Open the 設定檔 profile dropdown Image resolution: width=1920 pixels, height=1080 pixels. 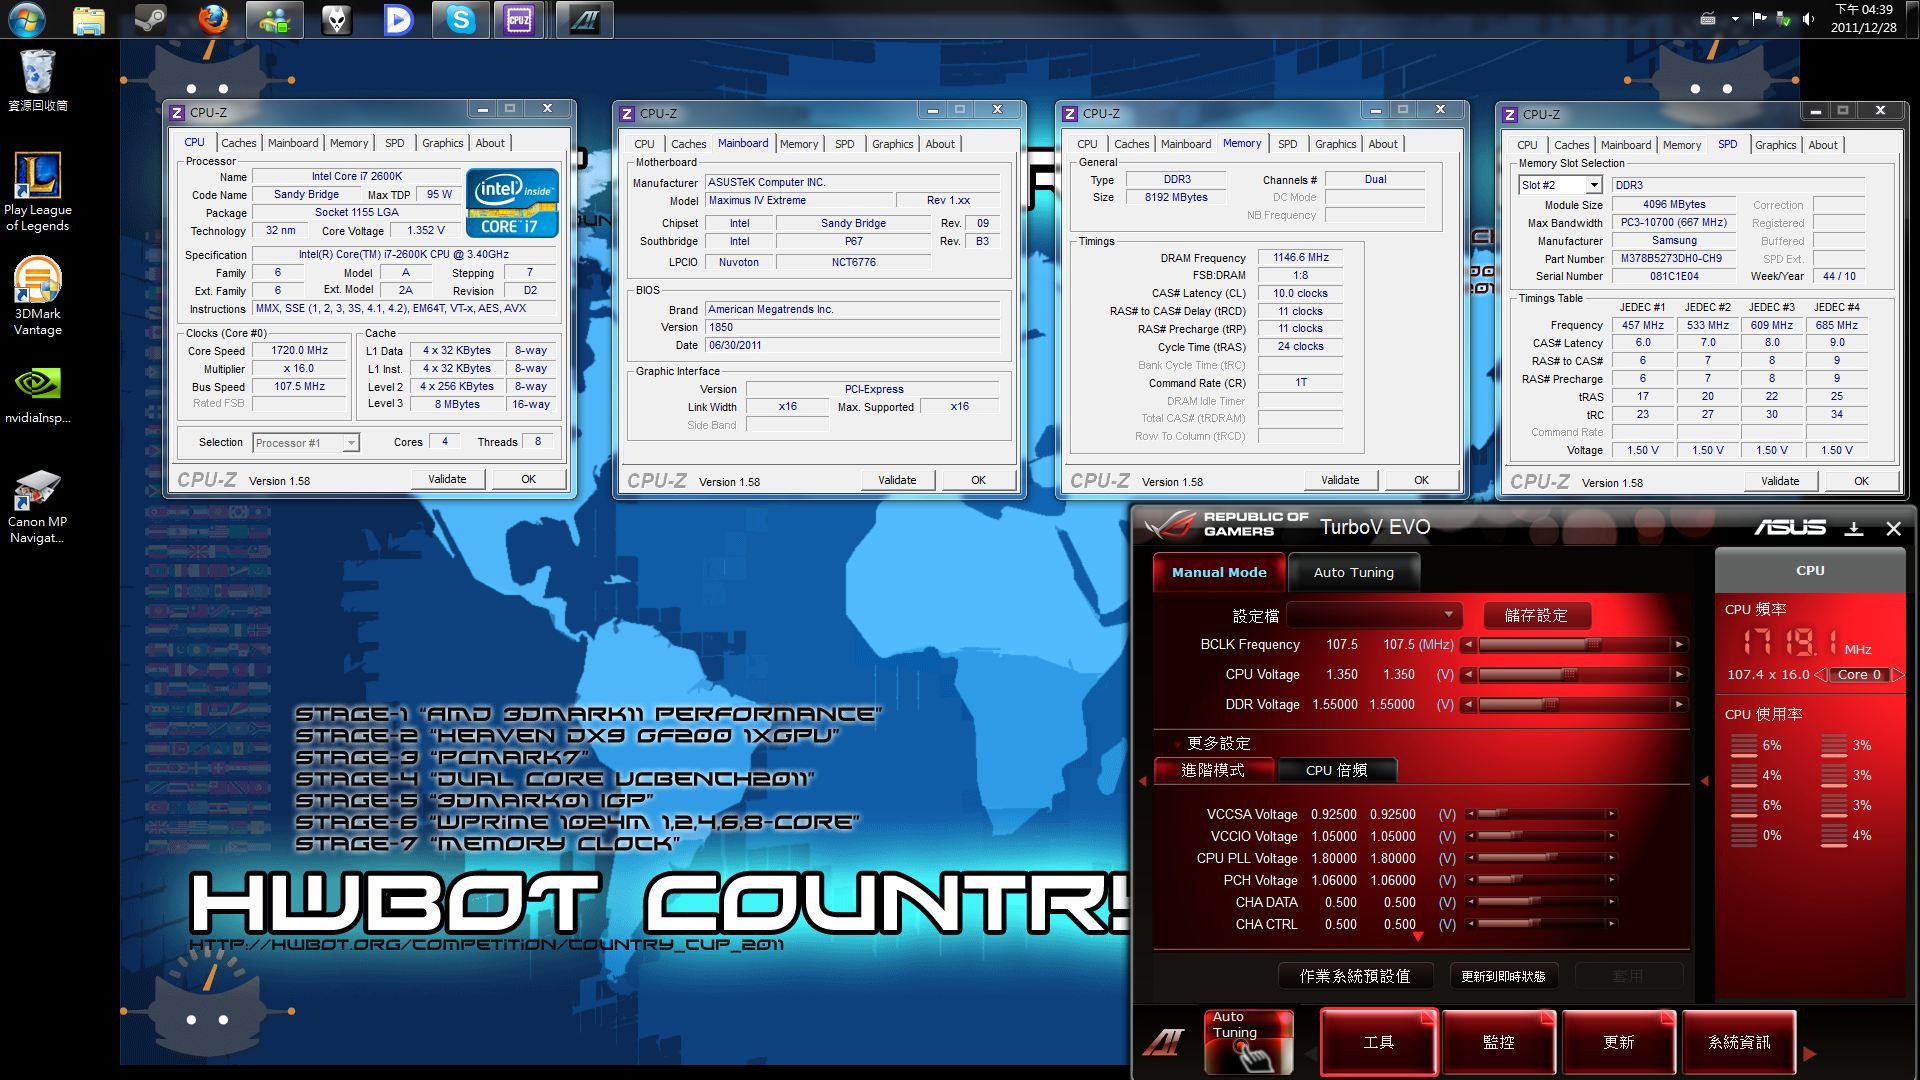pyautogui.click(x=1374, y=615)
